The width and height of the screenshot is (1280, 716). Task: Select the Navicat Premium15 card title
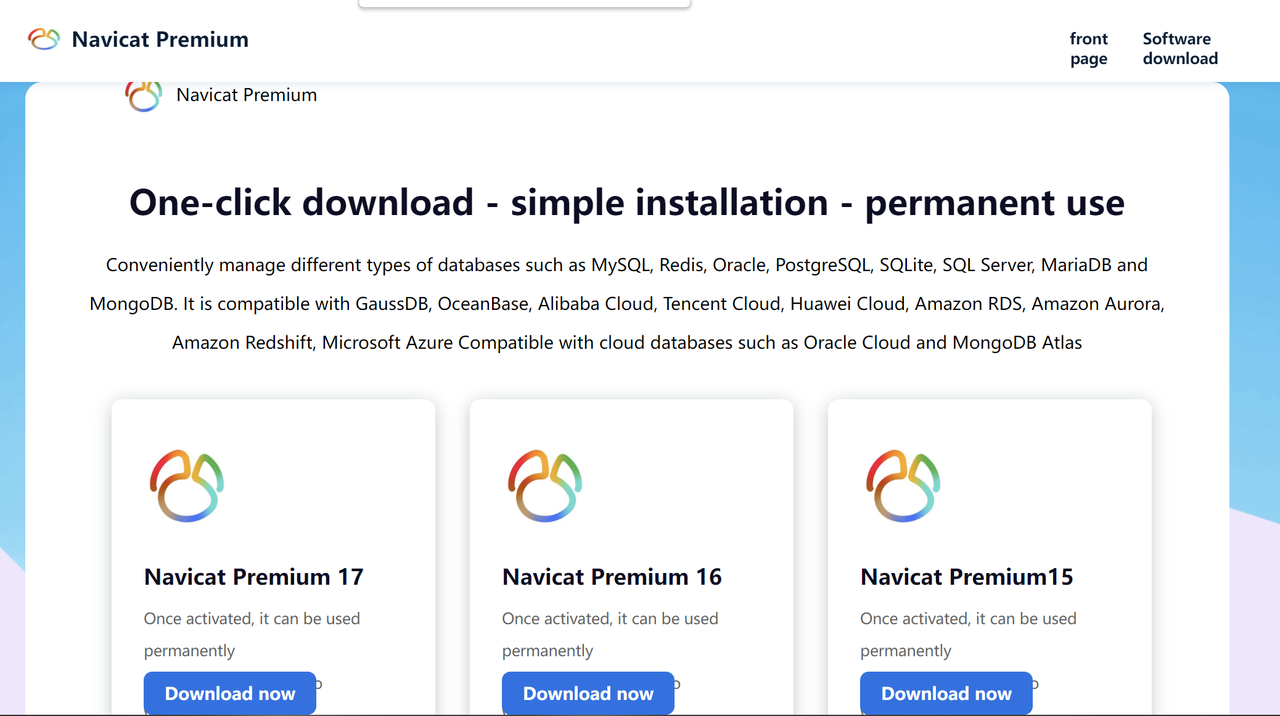[967, 577]
